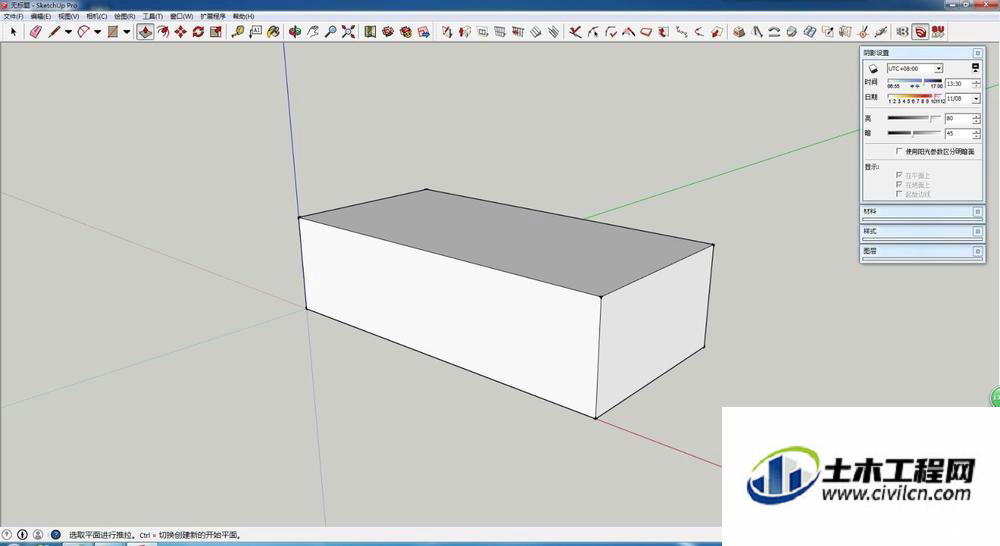Open the Help (H) menu
Screen dimensions: 1000x546
pos(243,16)
